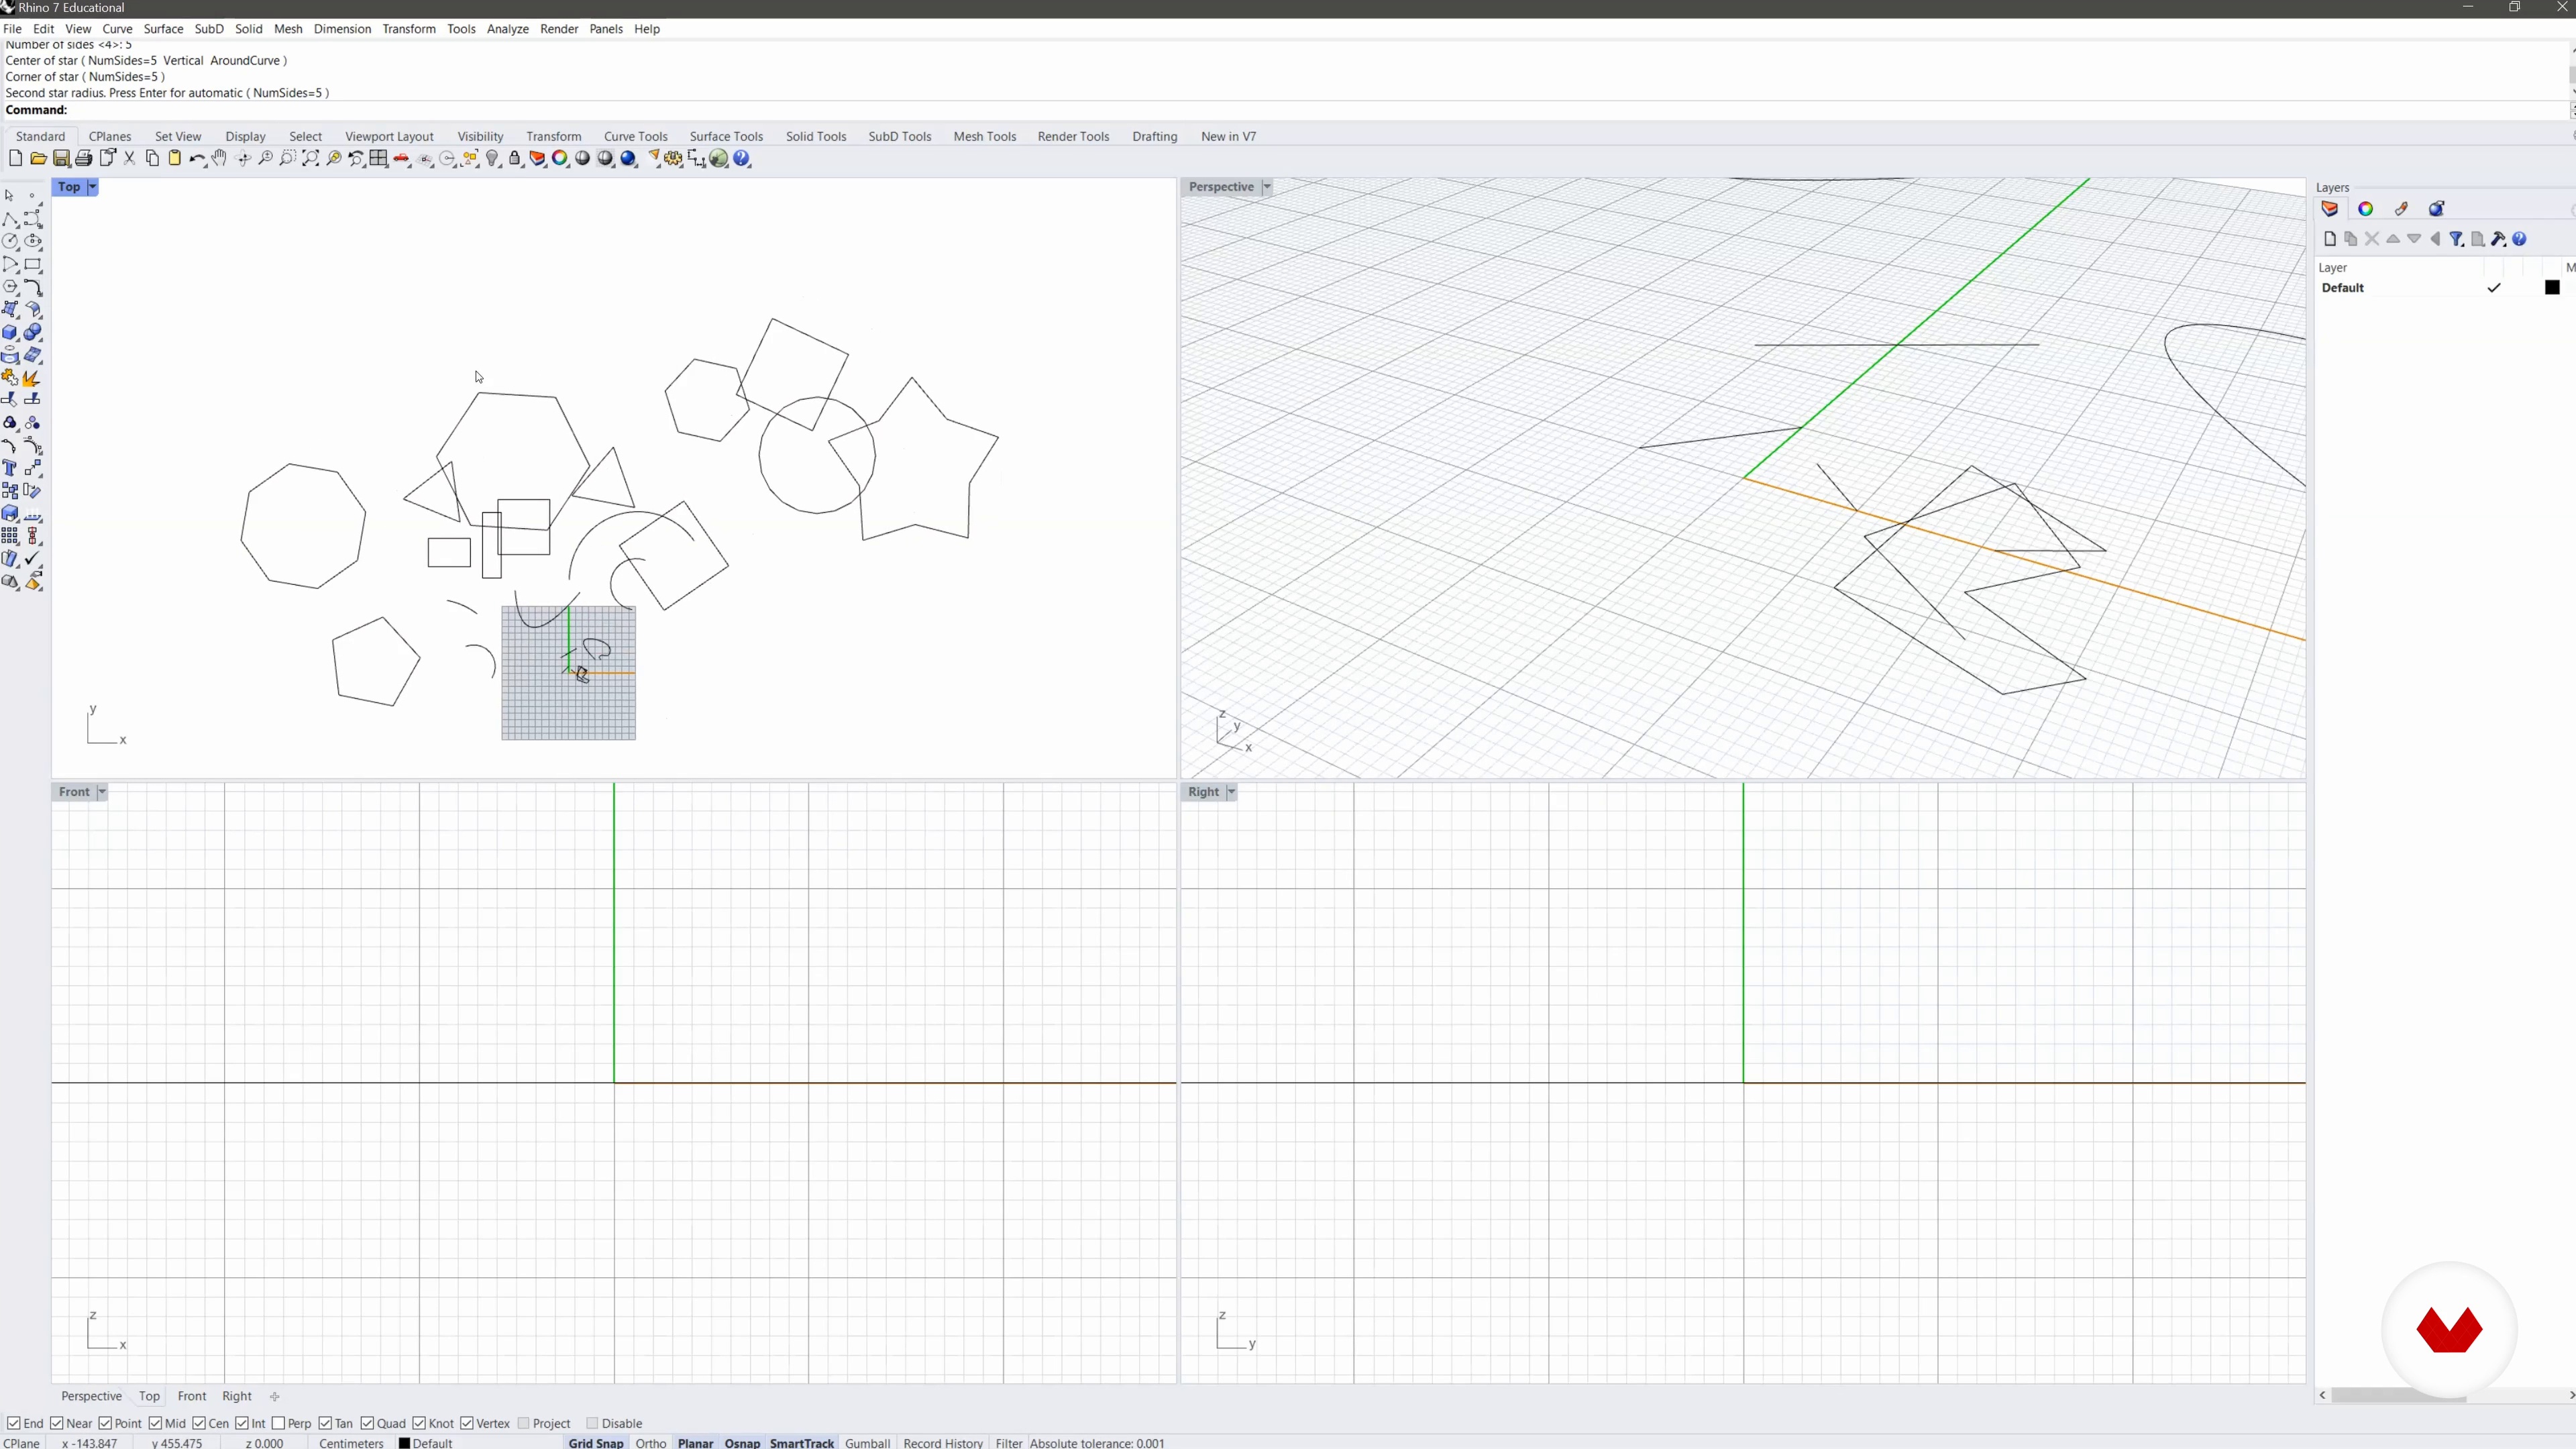2576x1449 pixels.
Task: Click the New layer icon in Layers panel
Action: [2330, 239]
